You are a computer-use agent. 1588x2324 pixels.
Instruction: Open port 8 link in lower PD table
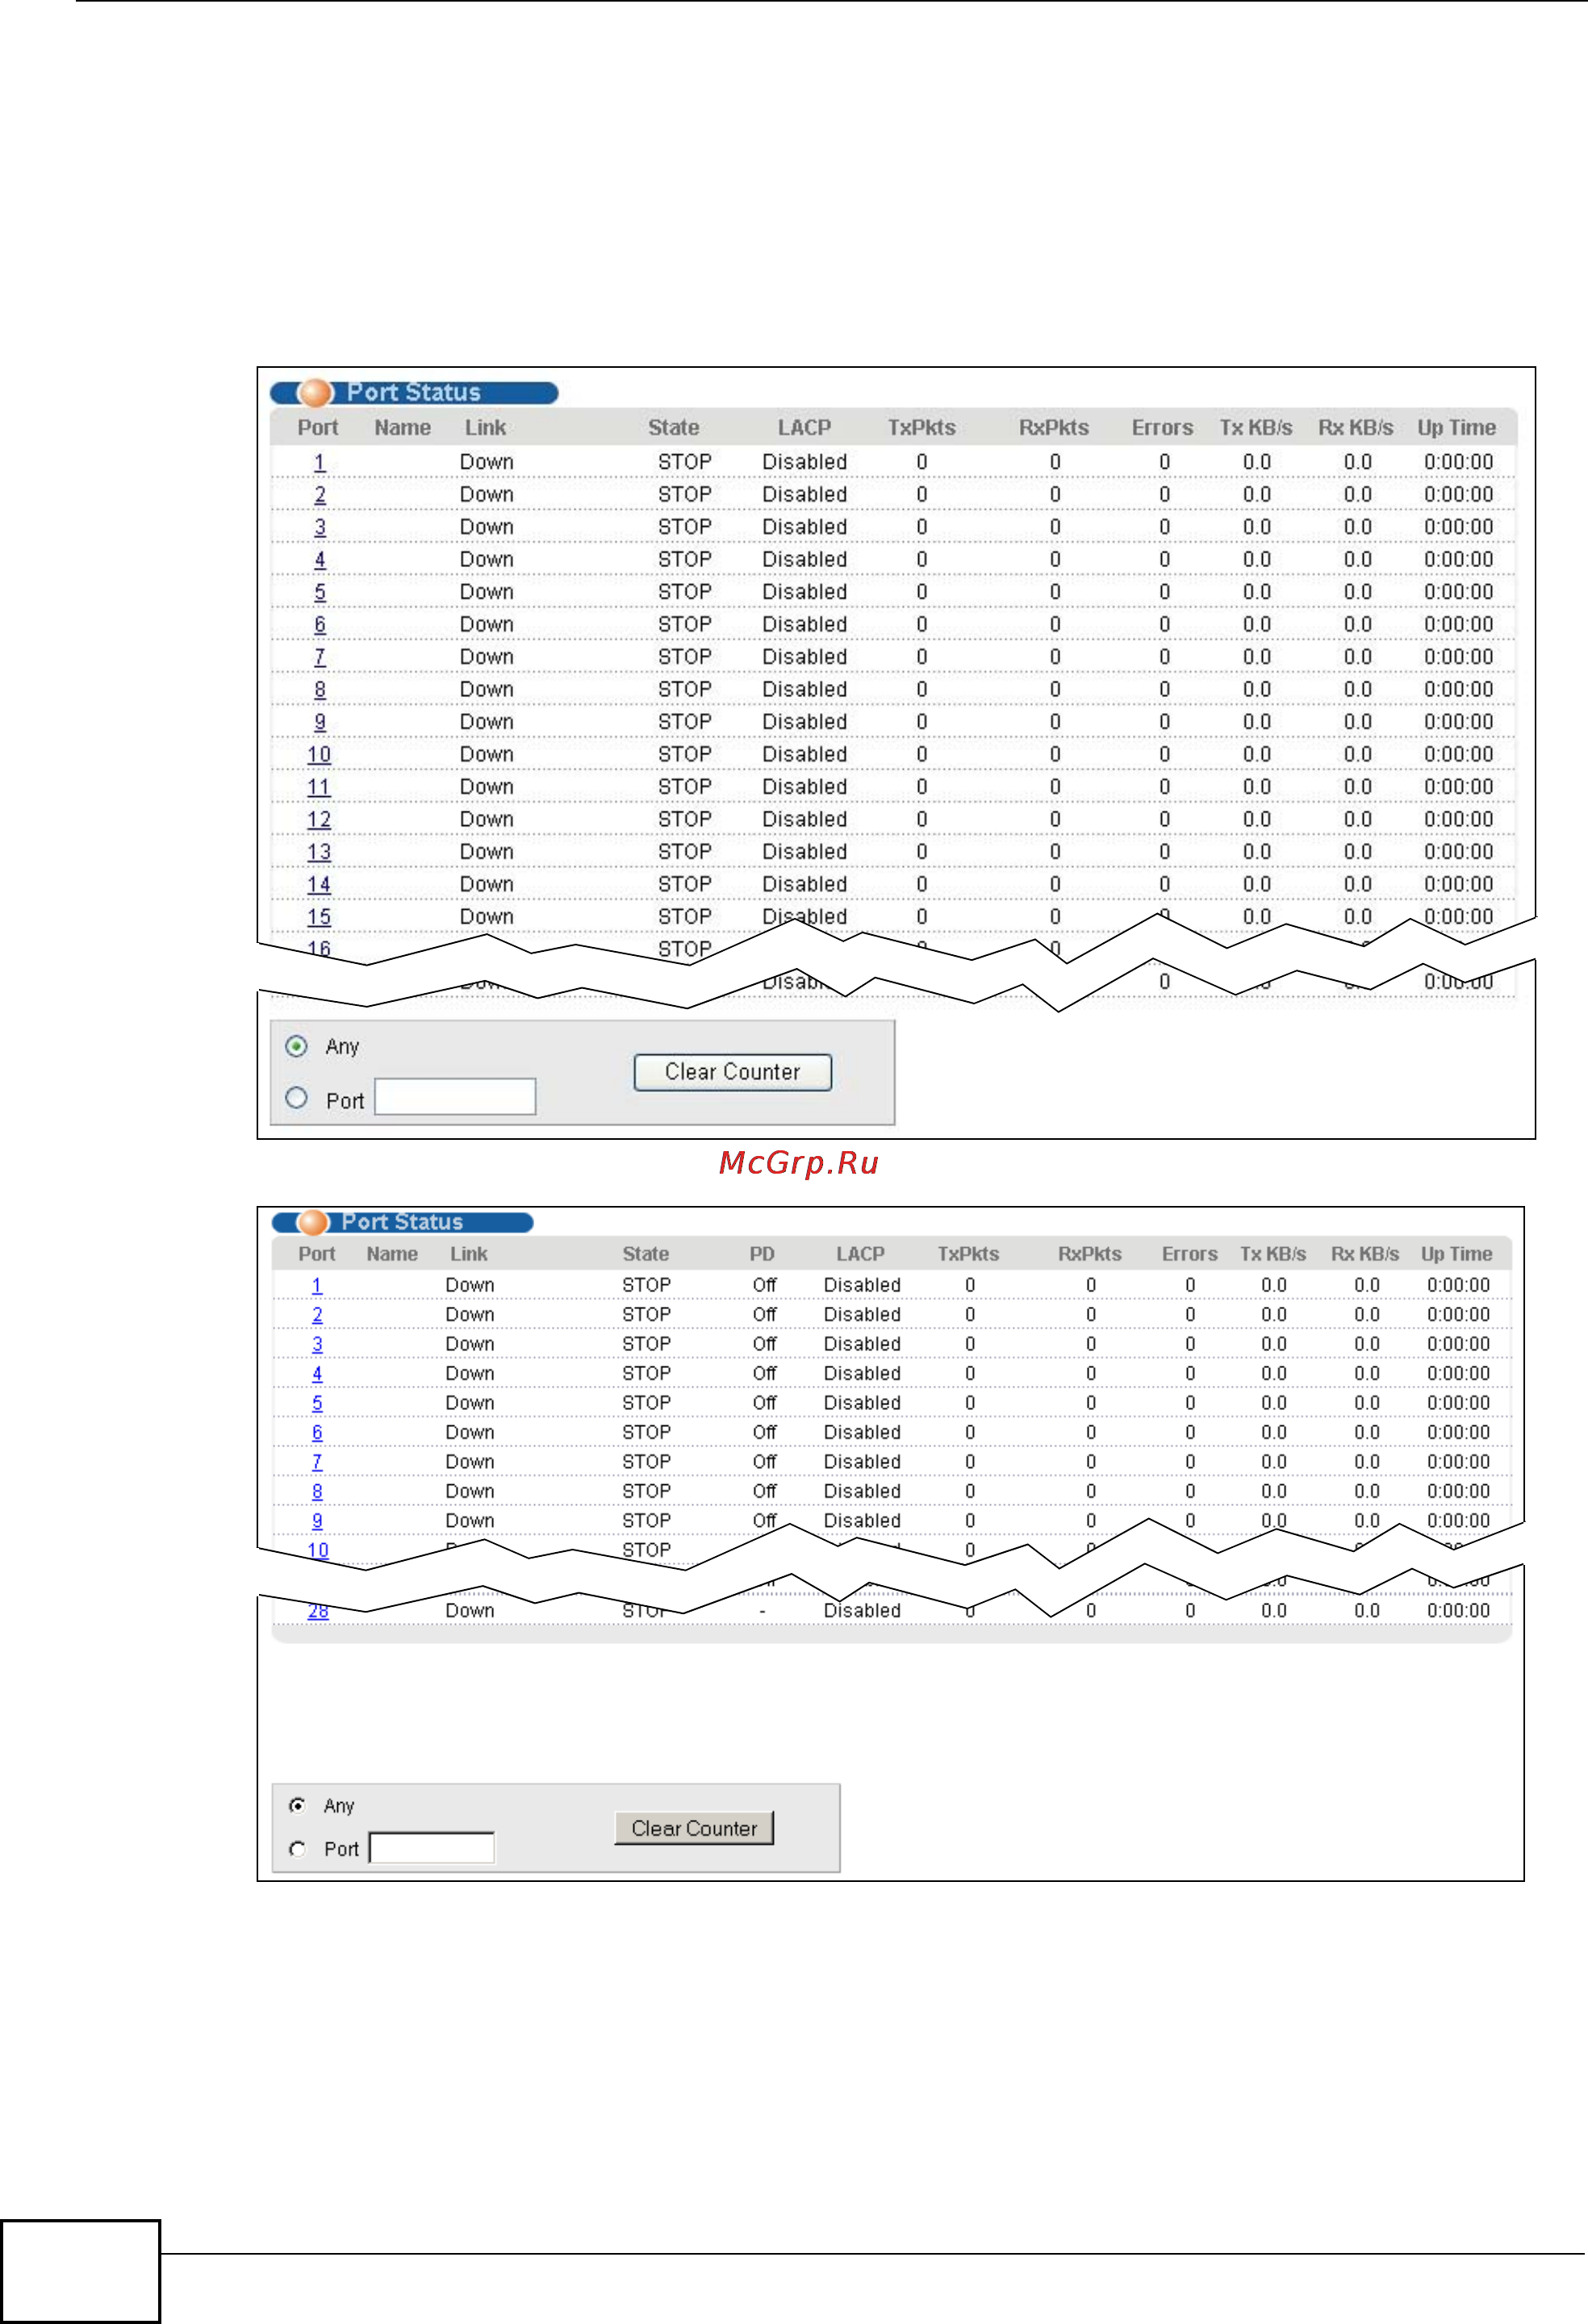point(317,1492)
